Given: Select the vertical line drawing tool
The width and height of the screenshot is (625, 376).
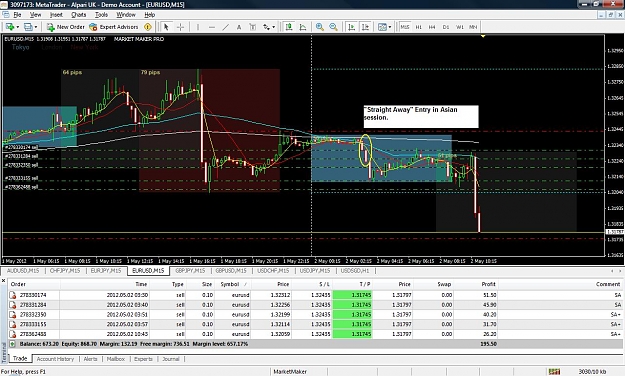Looking at the screenshot, I should [198, 27].
